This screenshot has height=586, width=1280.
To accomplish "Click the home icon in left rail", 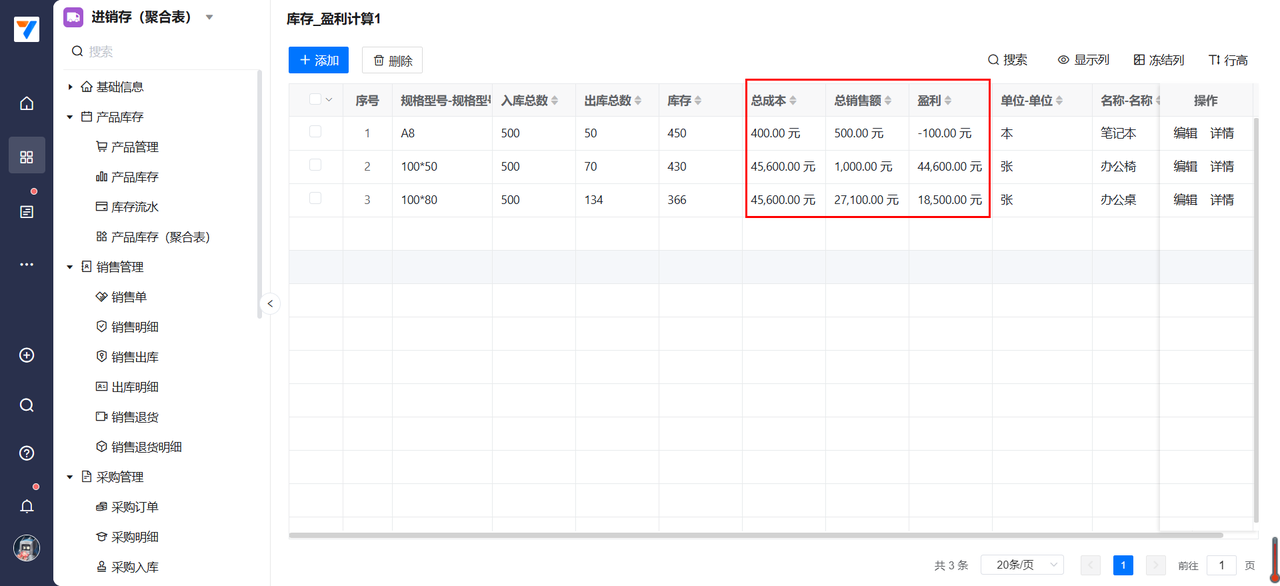I will (x=27, y=104).
